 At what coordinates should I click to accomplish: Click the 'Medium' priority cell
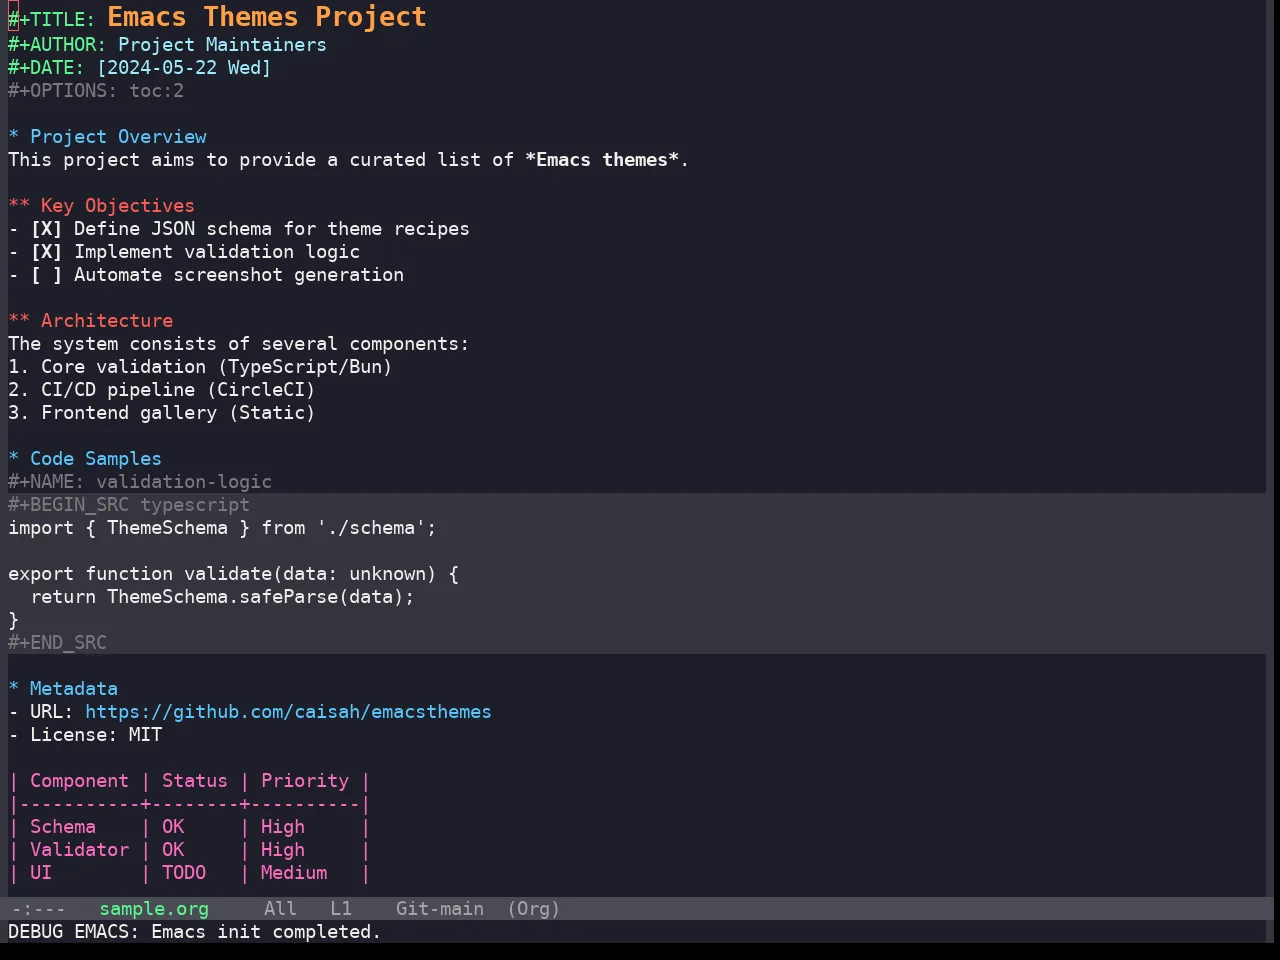click(x=294, y=873)
